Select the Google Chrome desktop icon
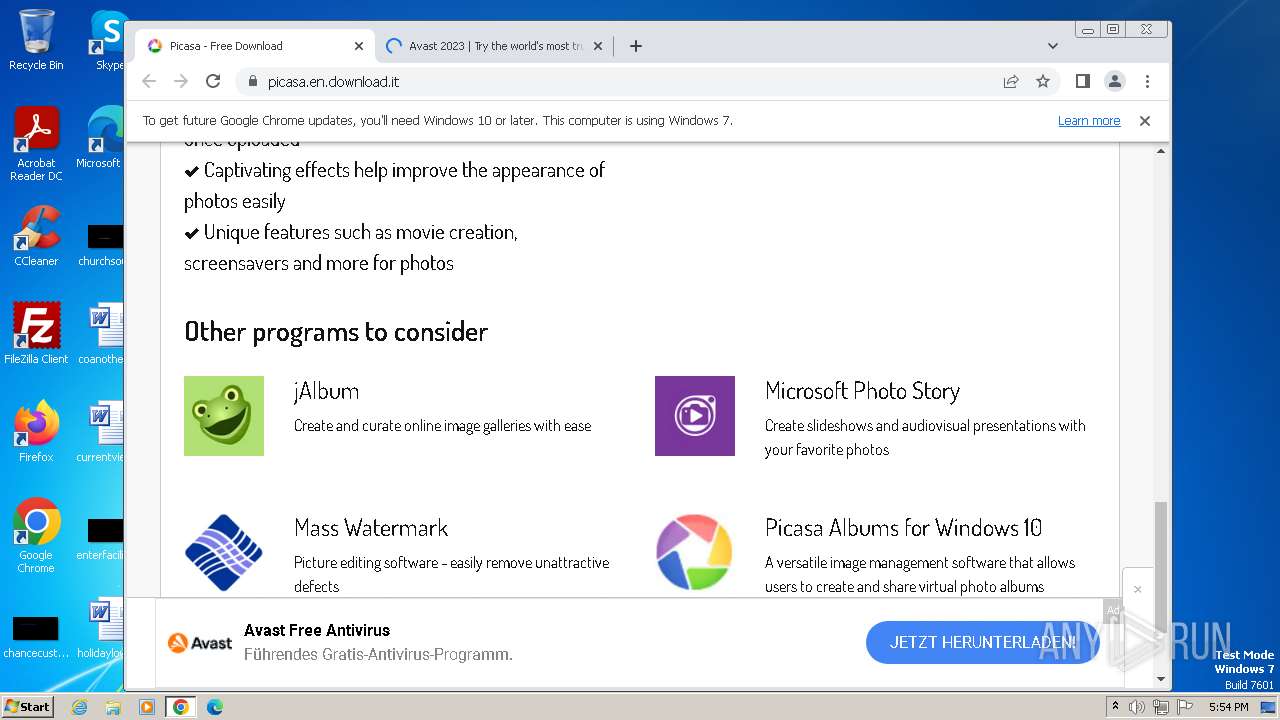Image resolution: width=1280 pixels, height=720 pixels. tap(36, 535)
